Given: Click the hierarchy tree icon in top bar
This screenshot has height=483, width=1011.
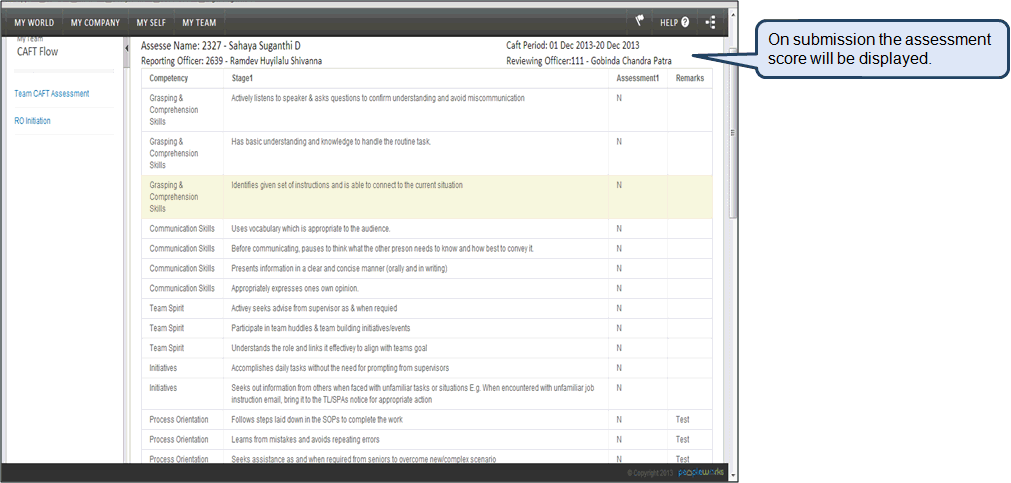Looking at the screenshot, I should click(711, 23).
